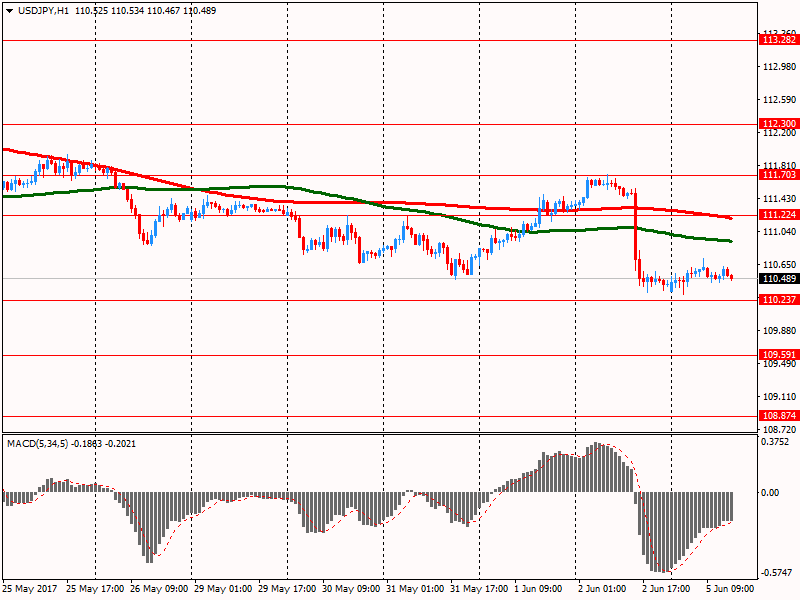Click the 31 May 01:00 time label
Viewport: 800px width, 600px height.
(x=415, y=589)
